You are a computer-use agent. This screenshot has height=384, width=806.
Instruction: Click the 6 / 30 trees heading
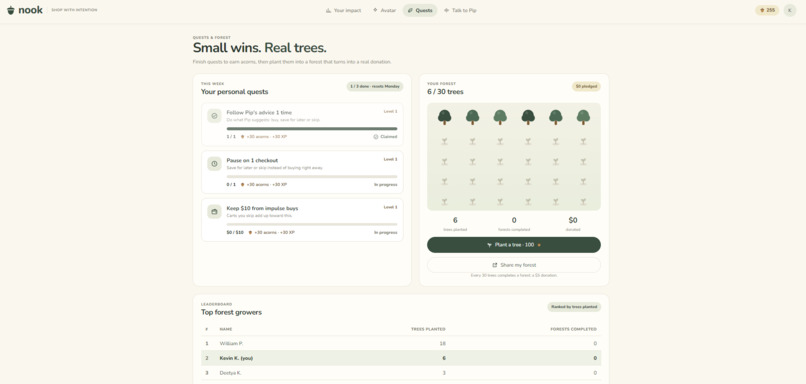click(x=445, y=92)
